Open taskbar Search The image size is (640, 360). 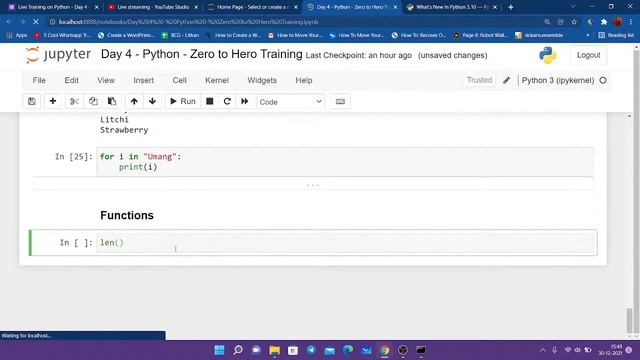[x=238, y=350]
